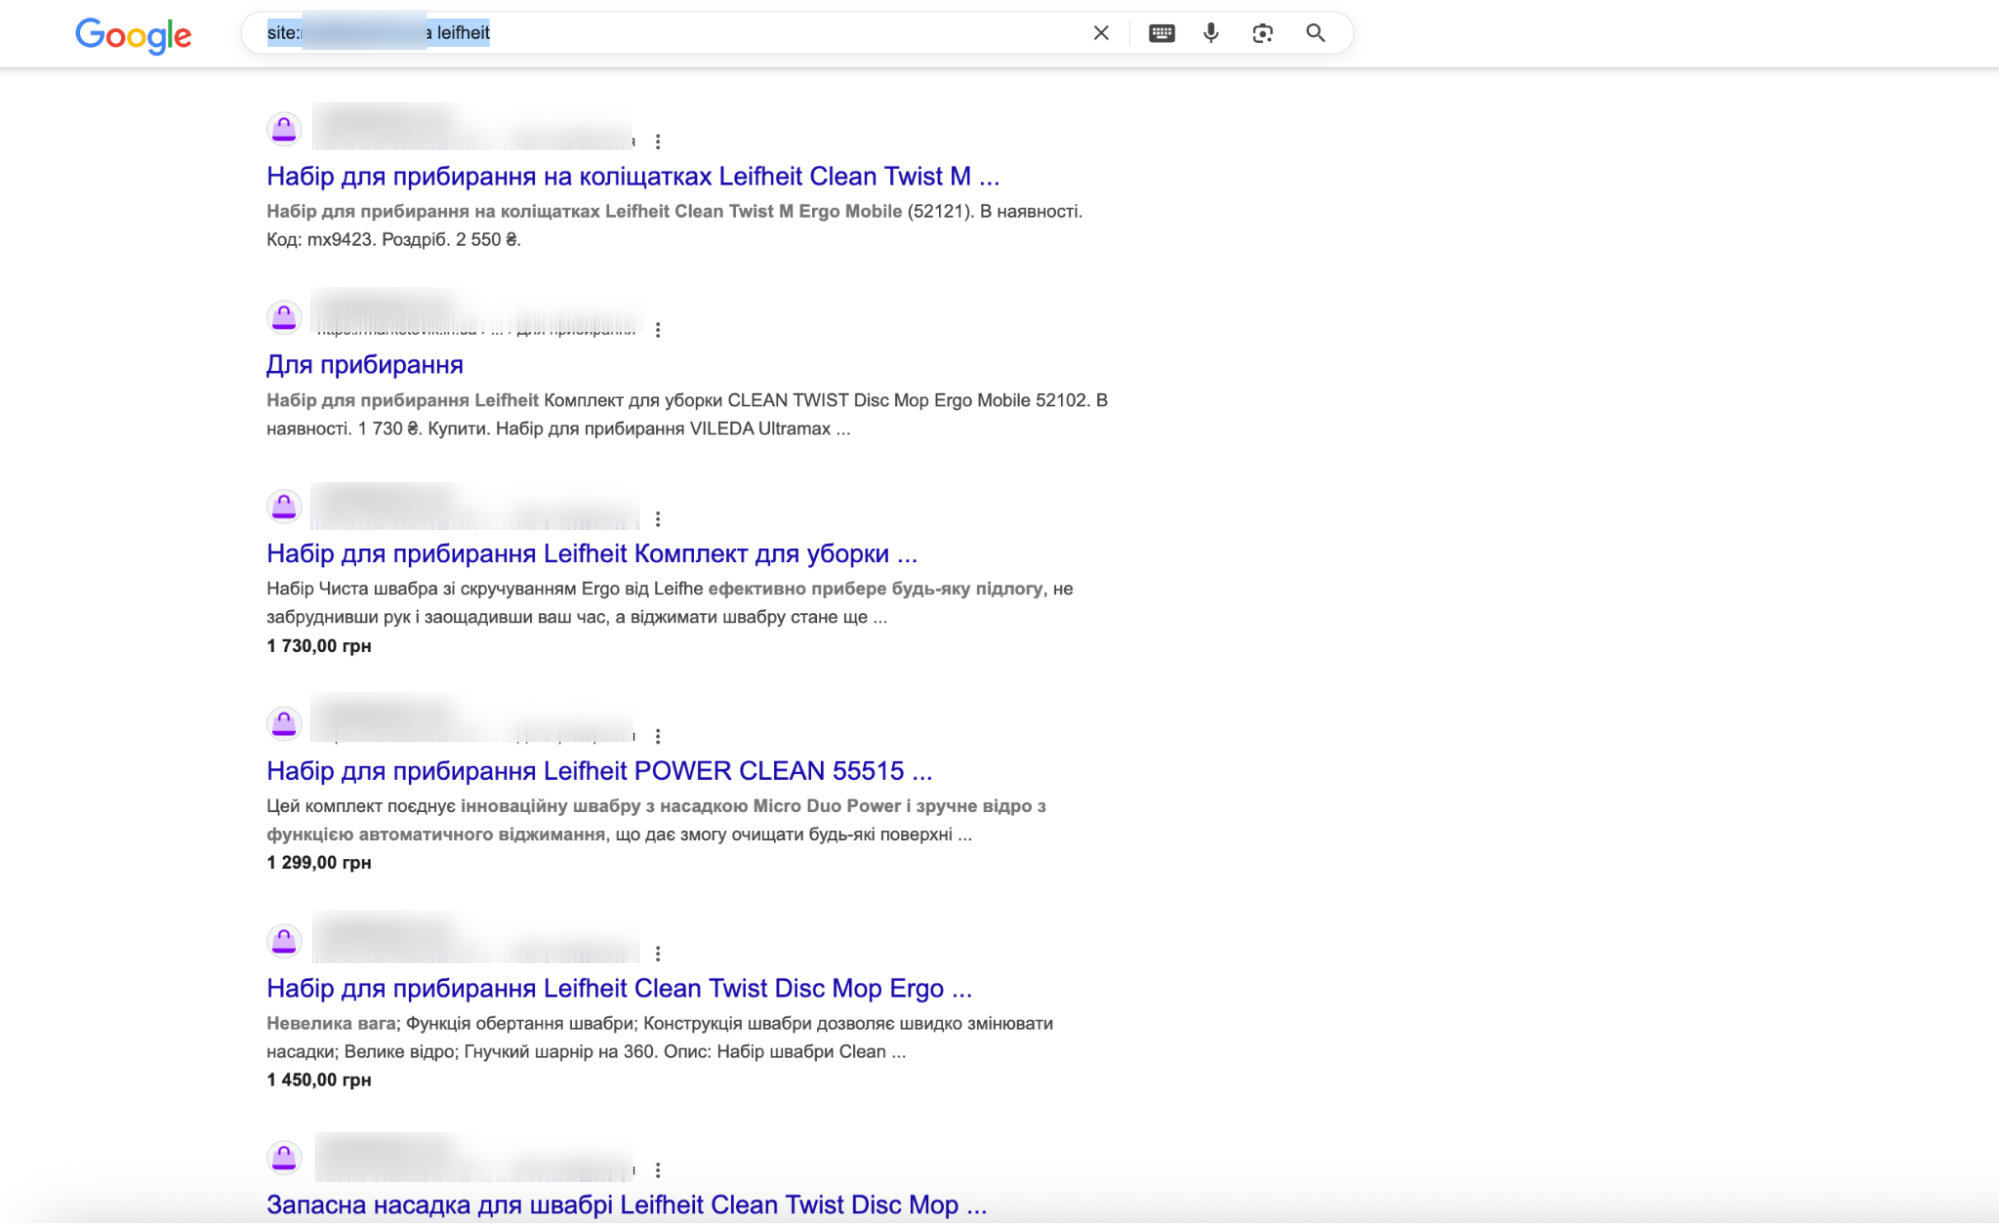Start voice search with the microphone icon
Screen dimensions: 1999x1224
[x=1211, y=33]
